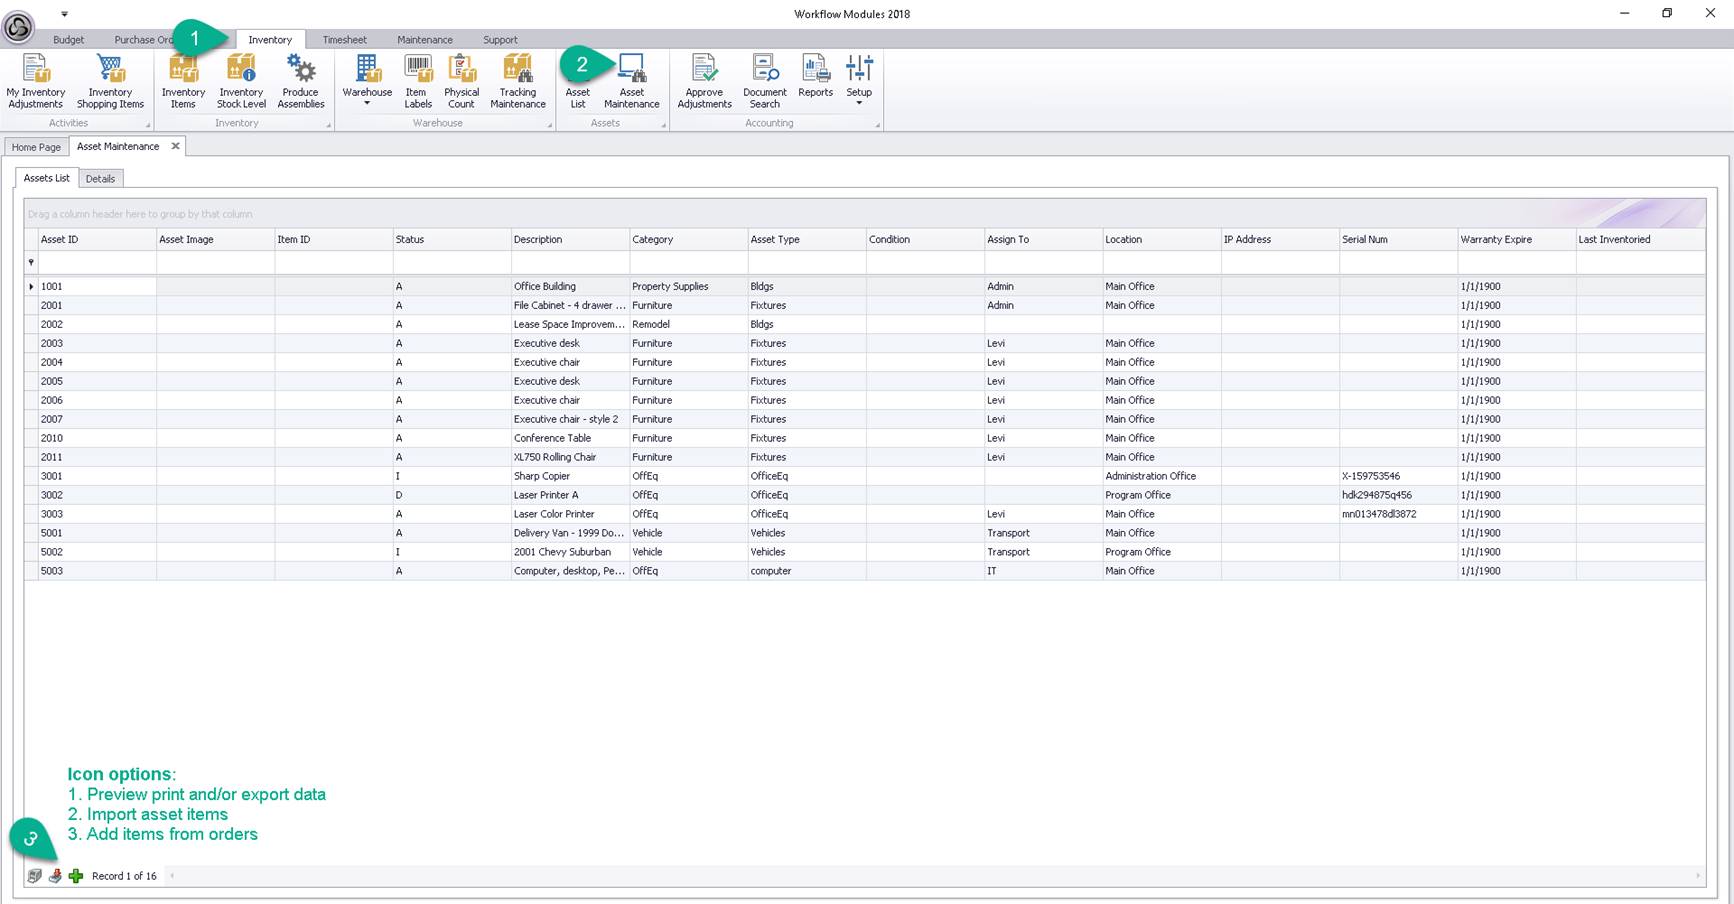This screenshot has width=1734, height=904.
Task: Open My Inventory Adjustments
Action: pos(35,81)
